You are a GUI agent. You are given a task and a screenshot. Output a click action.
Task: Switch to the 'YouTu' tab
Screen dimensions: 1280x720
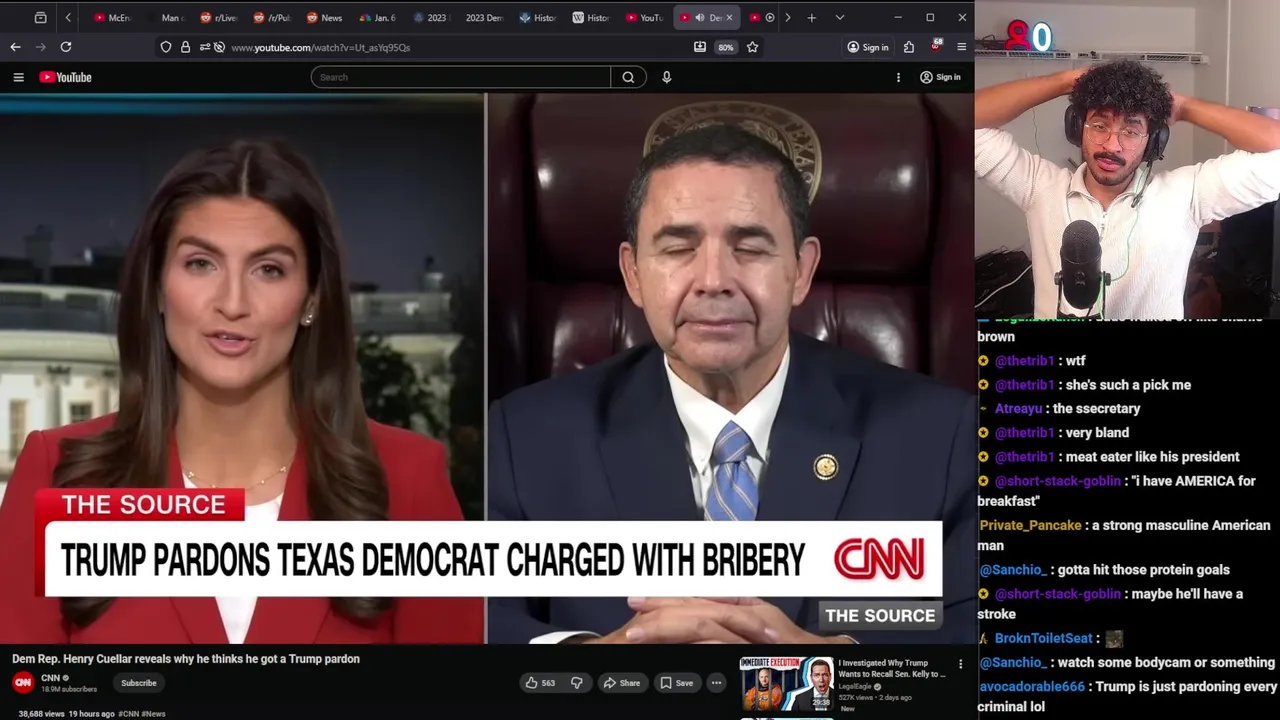[x=643, y=17]
